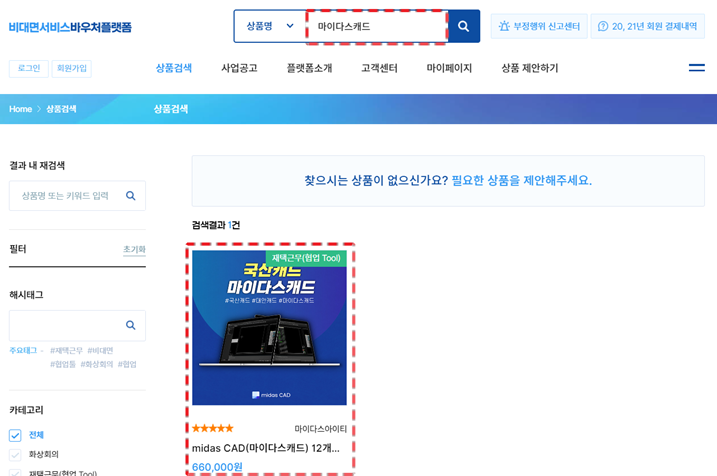Open the 플랫폼소개 menu
Image resolution: width=717 pixels, height=476 pixels.
[x=309, y=68]
